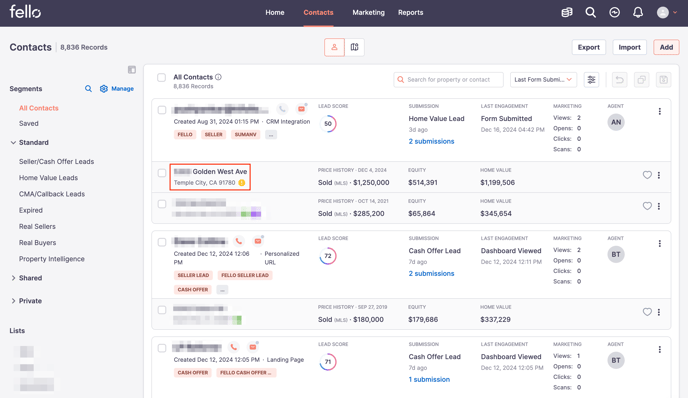Open 2 submissions link for Home Value Lead
The width and height of the screenshot is (688, 398).
click(x=431, y=141)
